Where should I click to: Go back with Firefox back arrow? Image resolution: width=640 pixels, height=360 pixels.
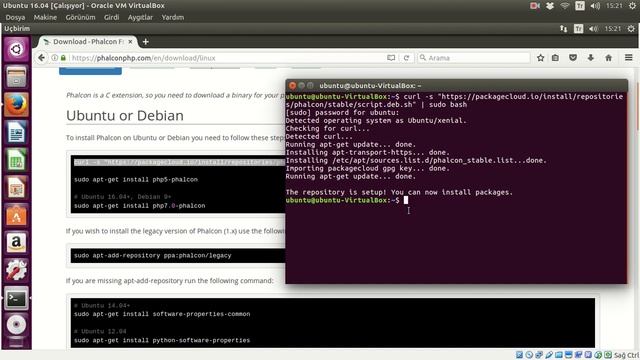[x=41, y=58]
